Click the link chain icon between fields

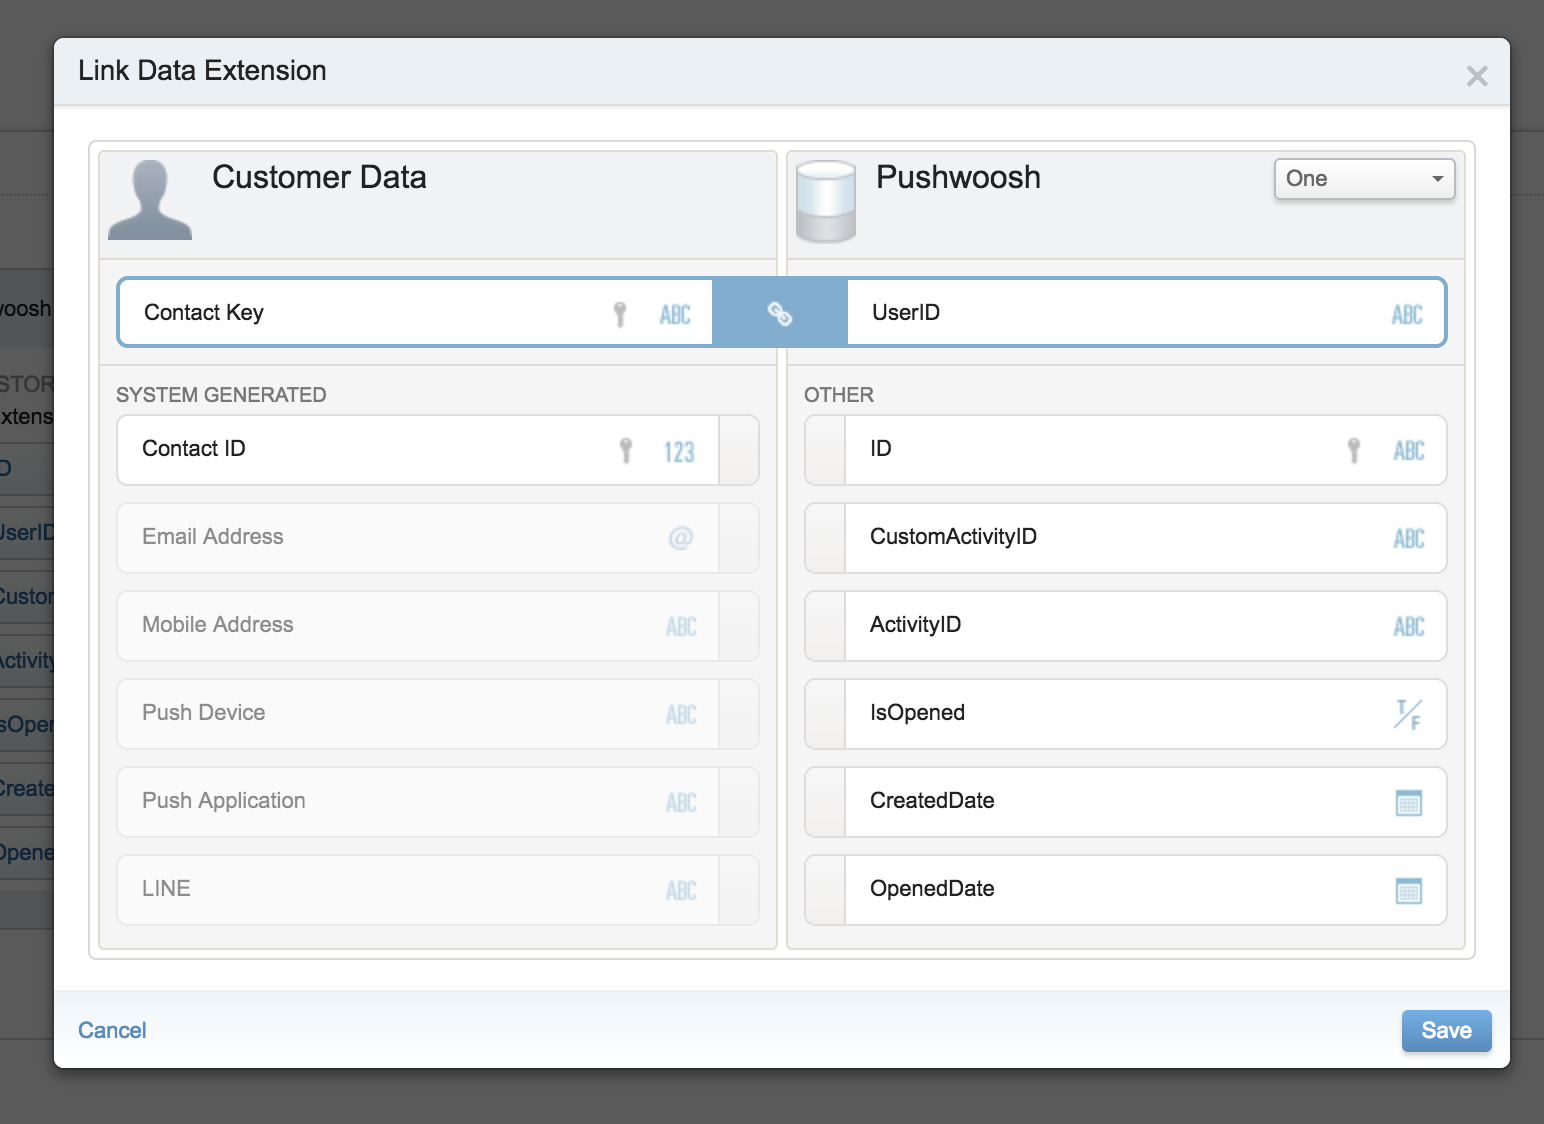tap(780, 313)
